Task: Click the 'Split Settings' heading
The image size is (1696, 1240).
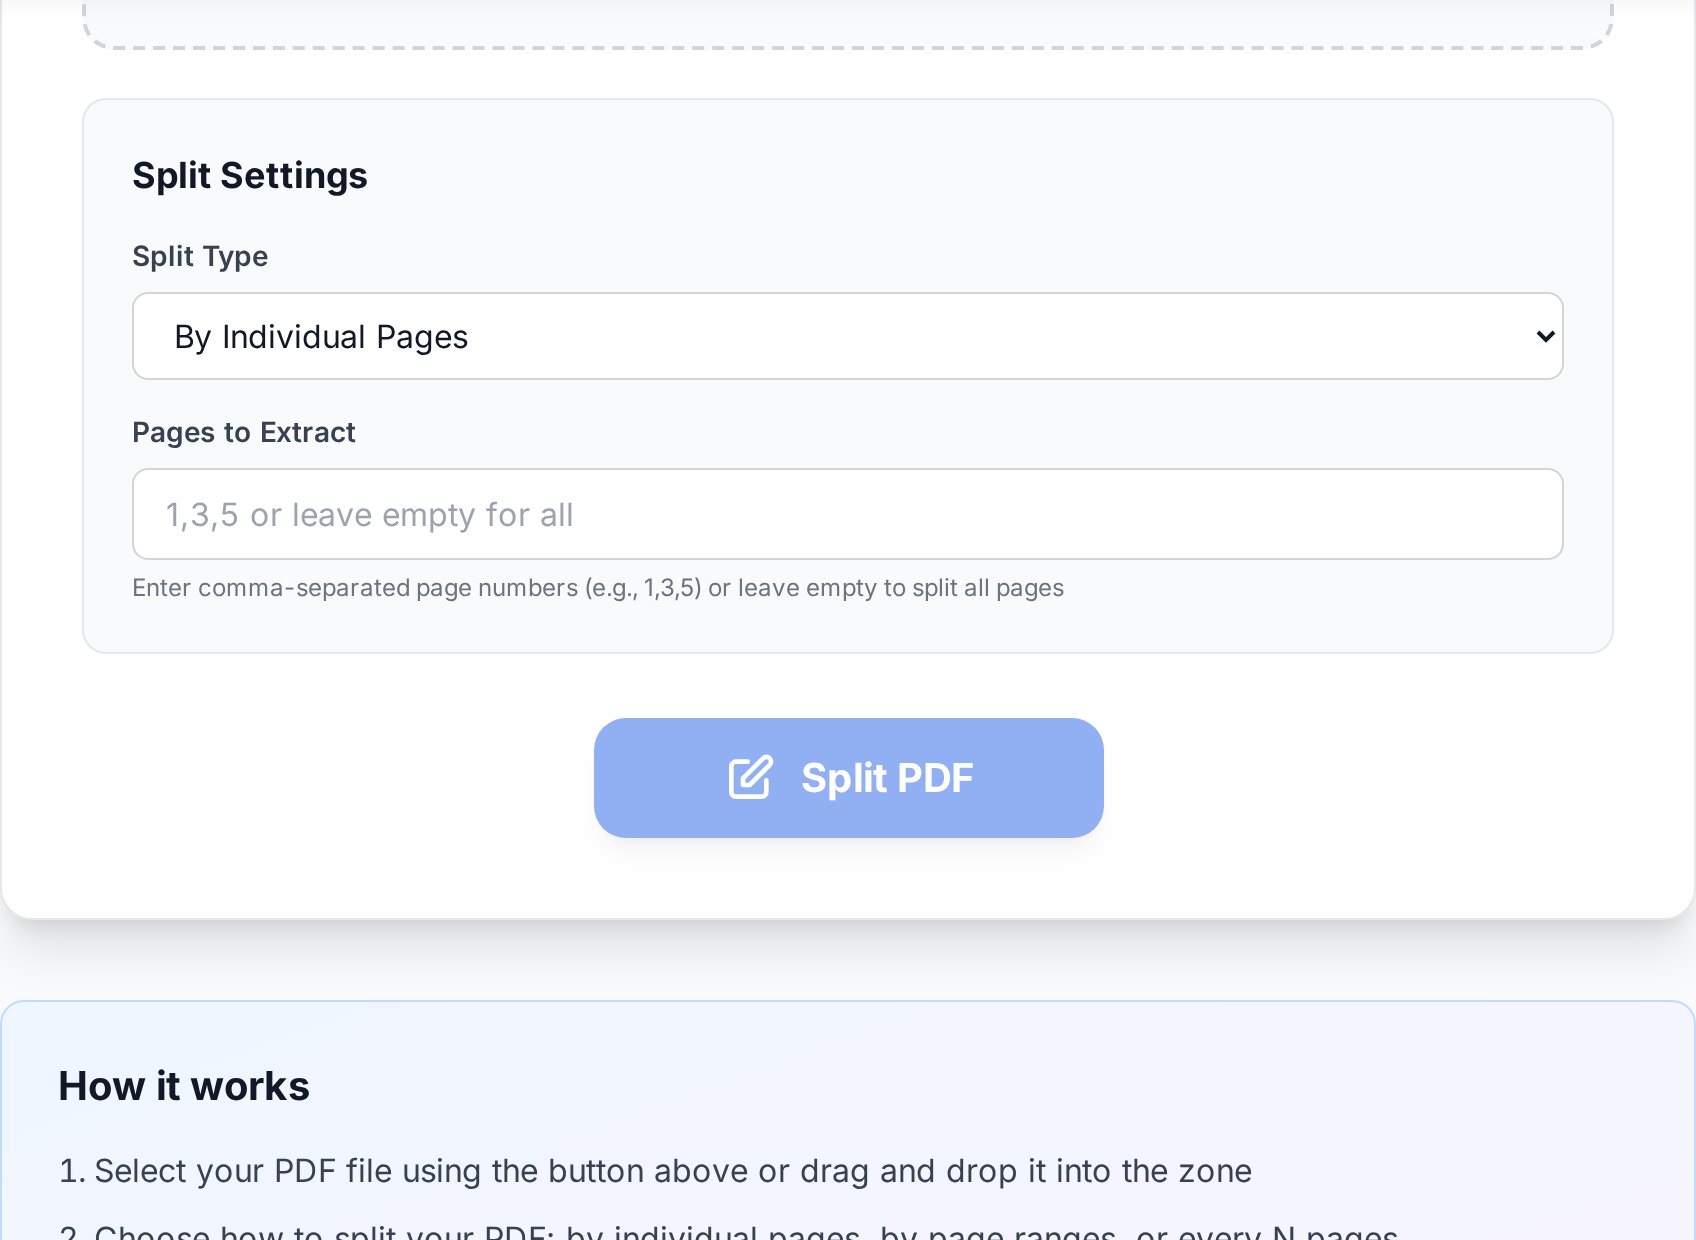Action: 250,175
